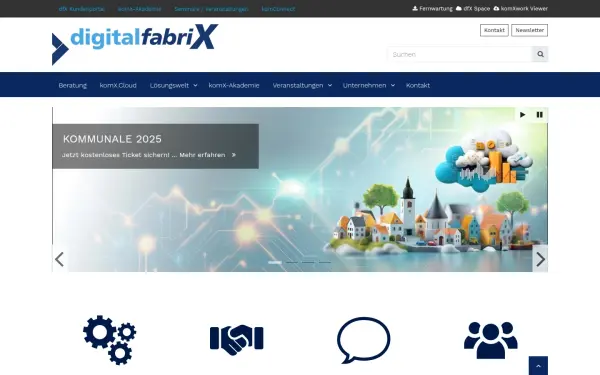The width and height of the screenshot is (600, 375).
Task: Open Kontakt in main navigation
Action: [x=418, y=85]
